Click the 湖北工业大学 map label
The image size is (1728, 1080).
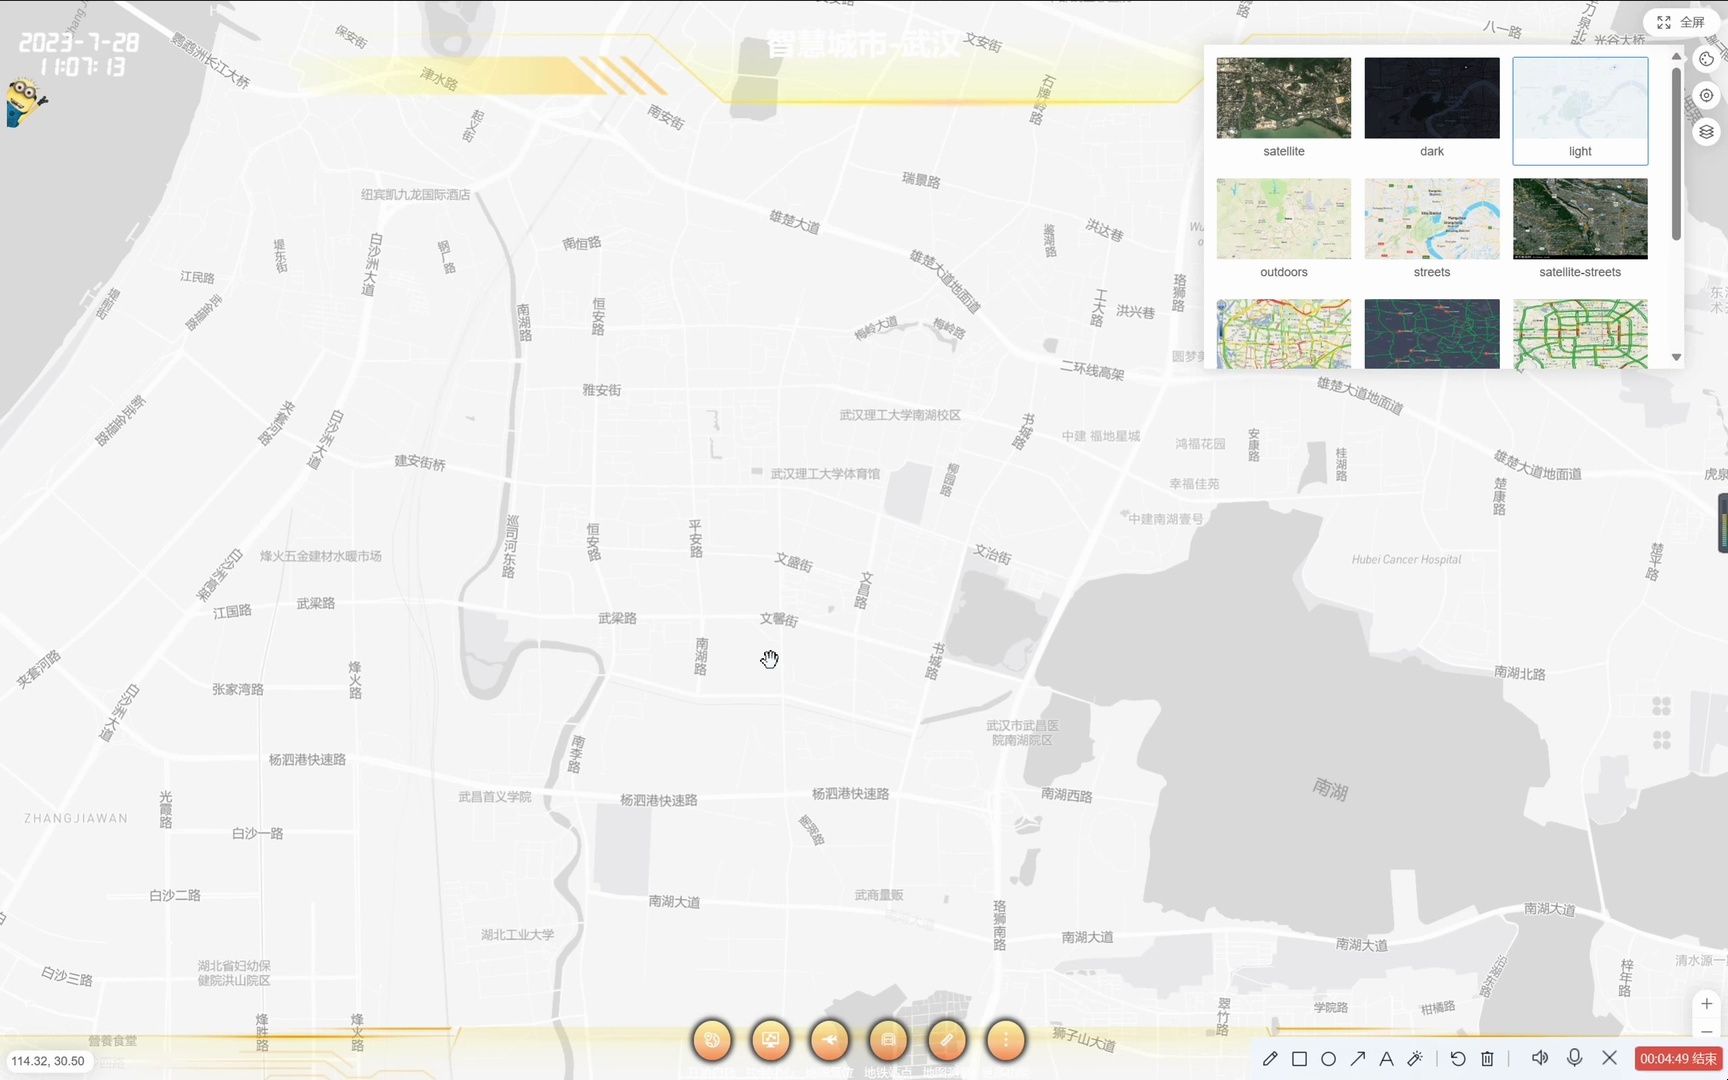(517, 935)
